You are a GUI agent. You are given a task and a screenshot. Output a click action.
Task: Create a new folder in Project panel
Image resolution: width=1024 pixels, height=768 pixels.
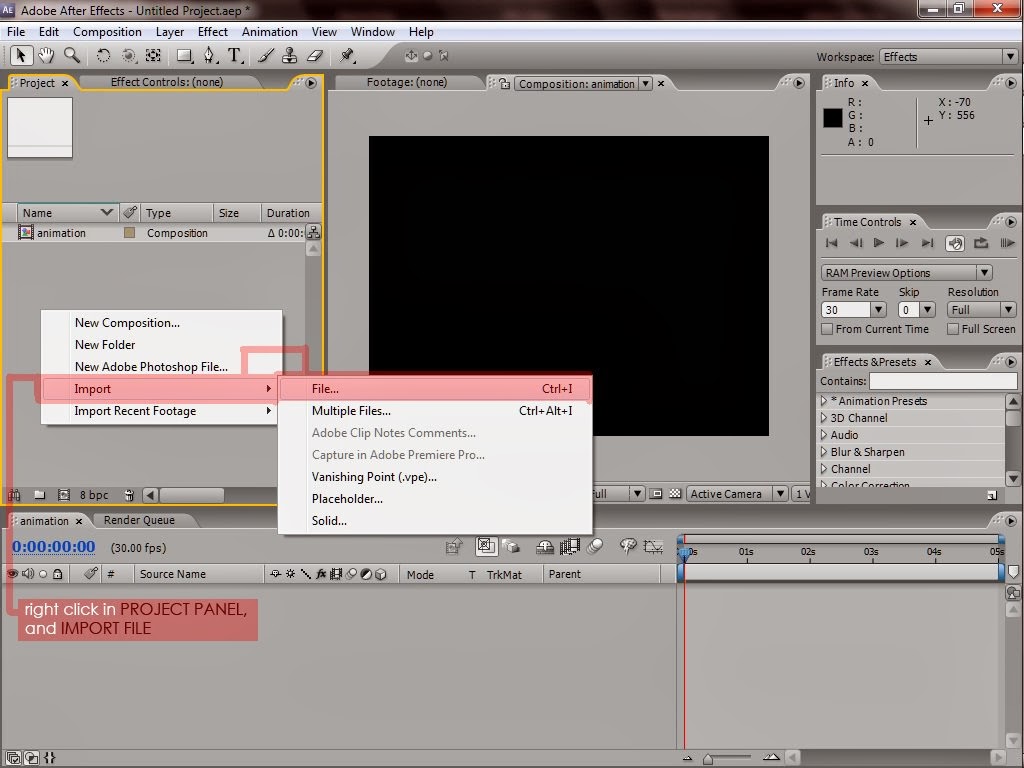(x=40, y=494)
